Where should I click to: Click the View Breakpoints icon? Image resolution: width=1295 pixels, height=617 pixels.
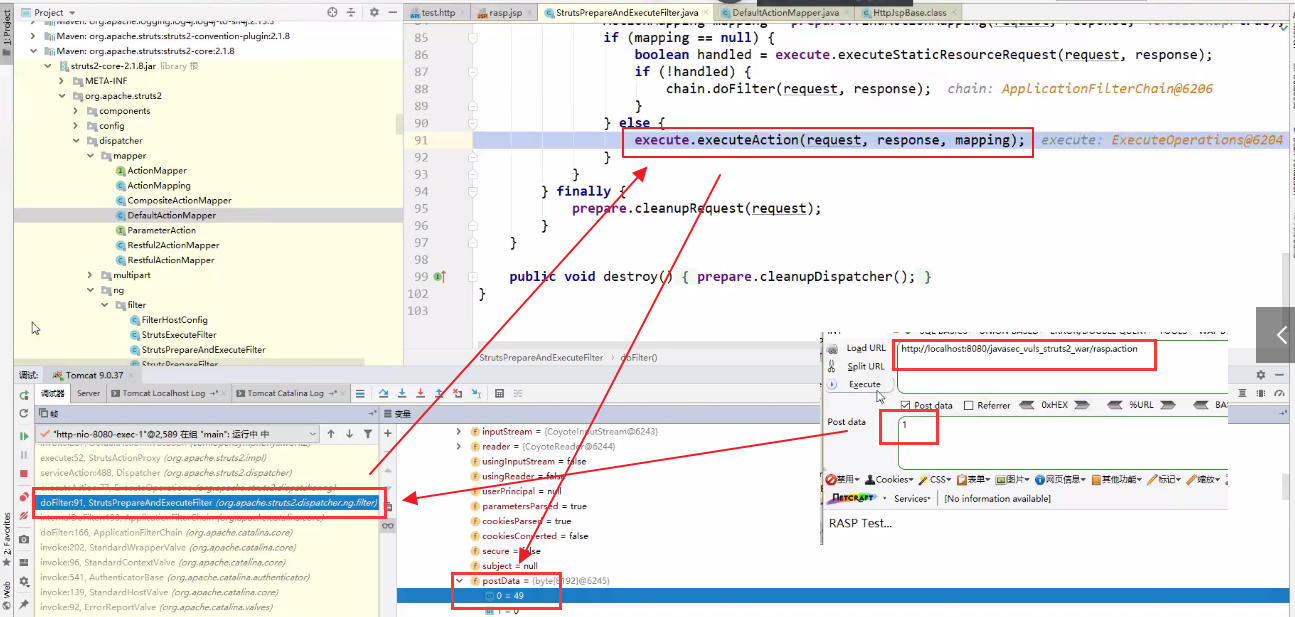click(x=23, y=497)
